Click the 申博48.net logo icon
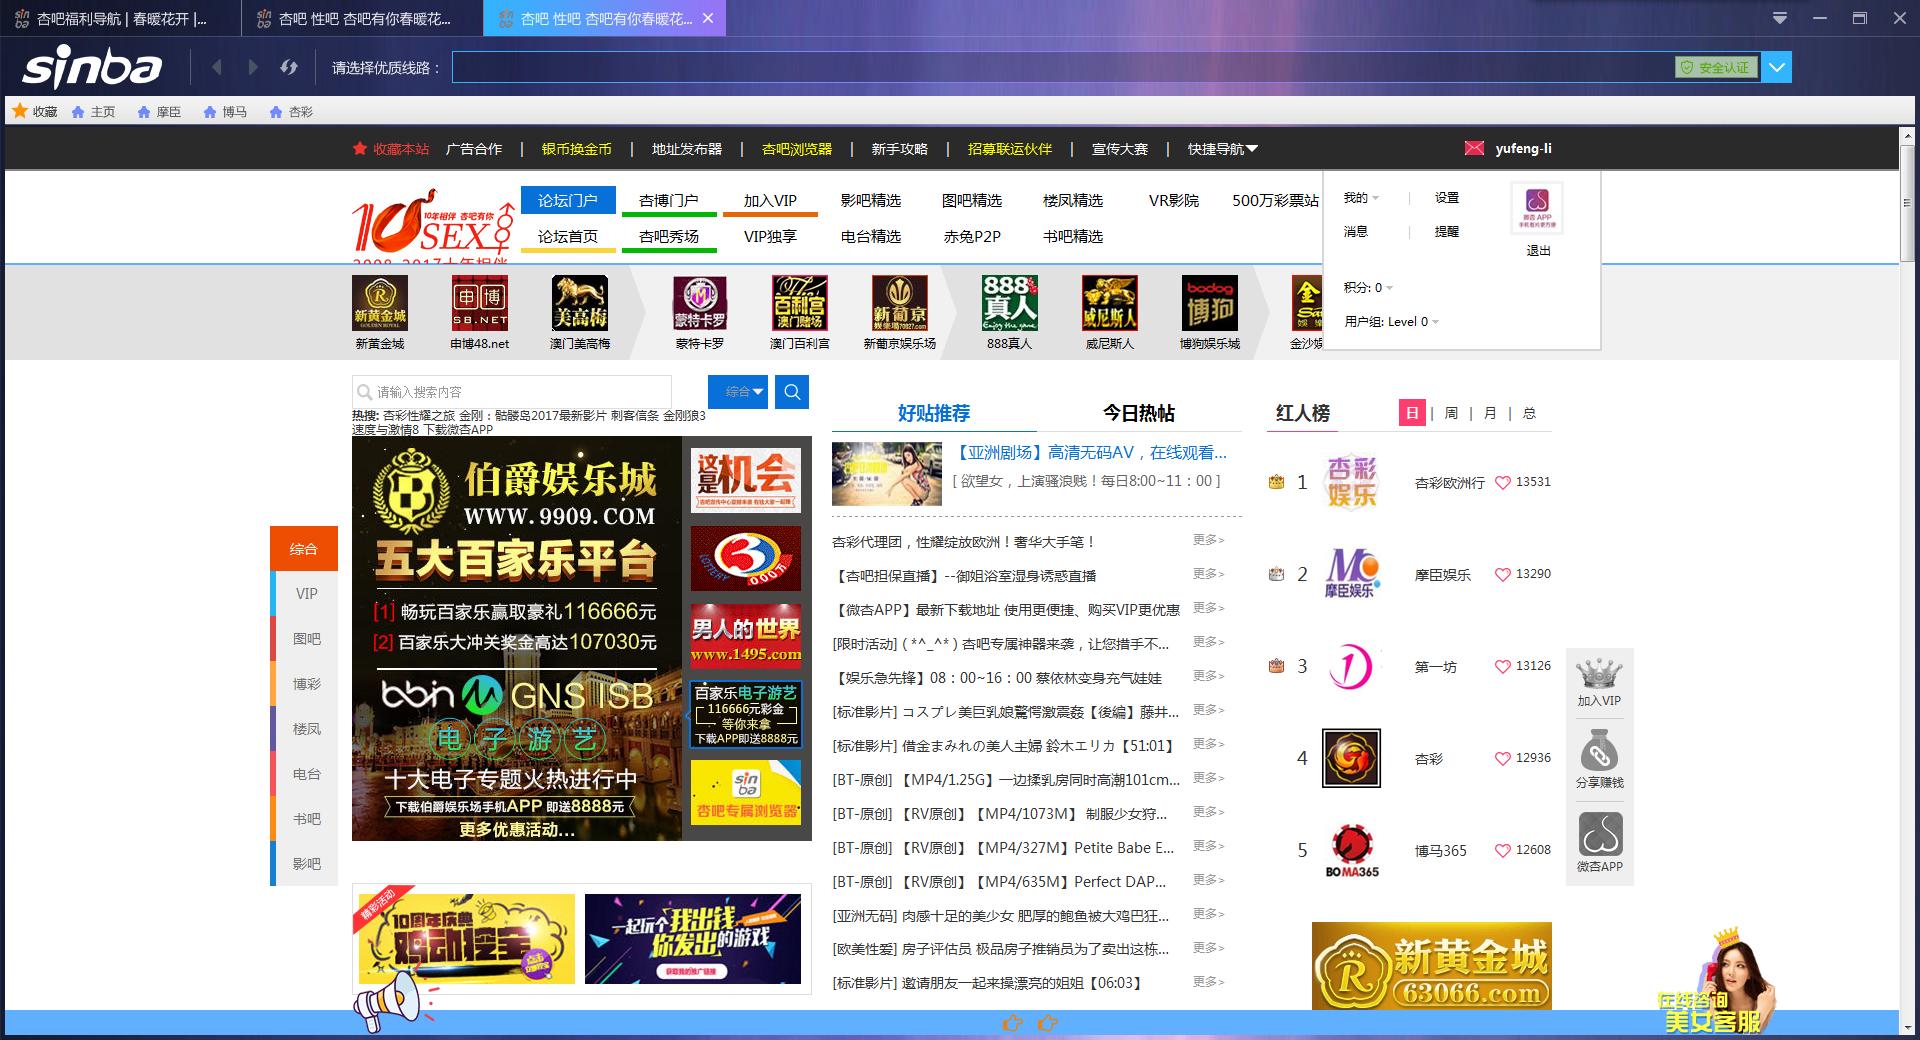Image resolution: width=1920 pixels, height=1040 pixels. [x=480, y=303]
